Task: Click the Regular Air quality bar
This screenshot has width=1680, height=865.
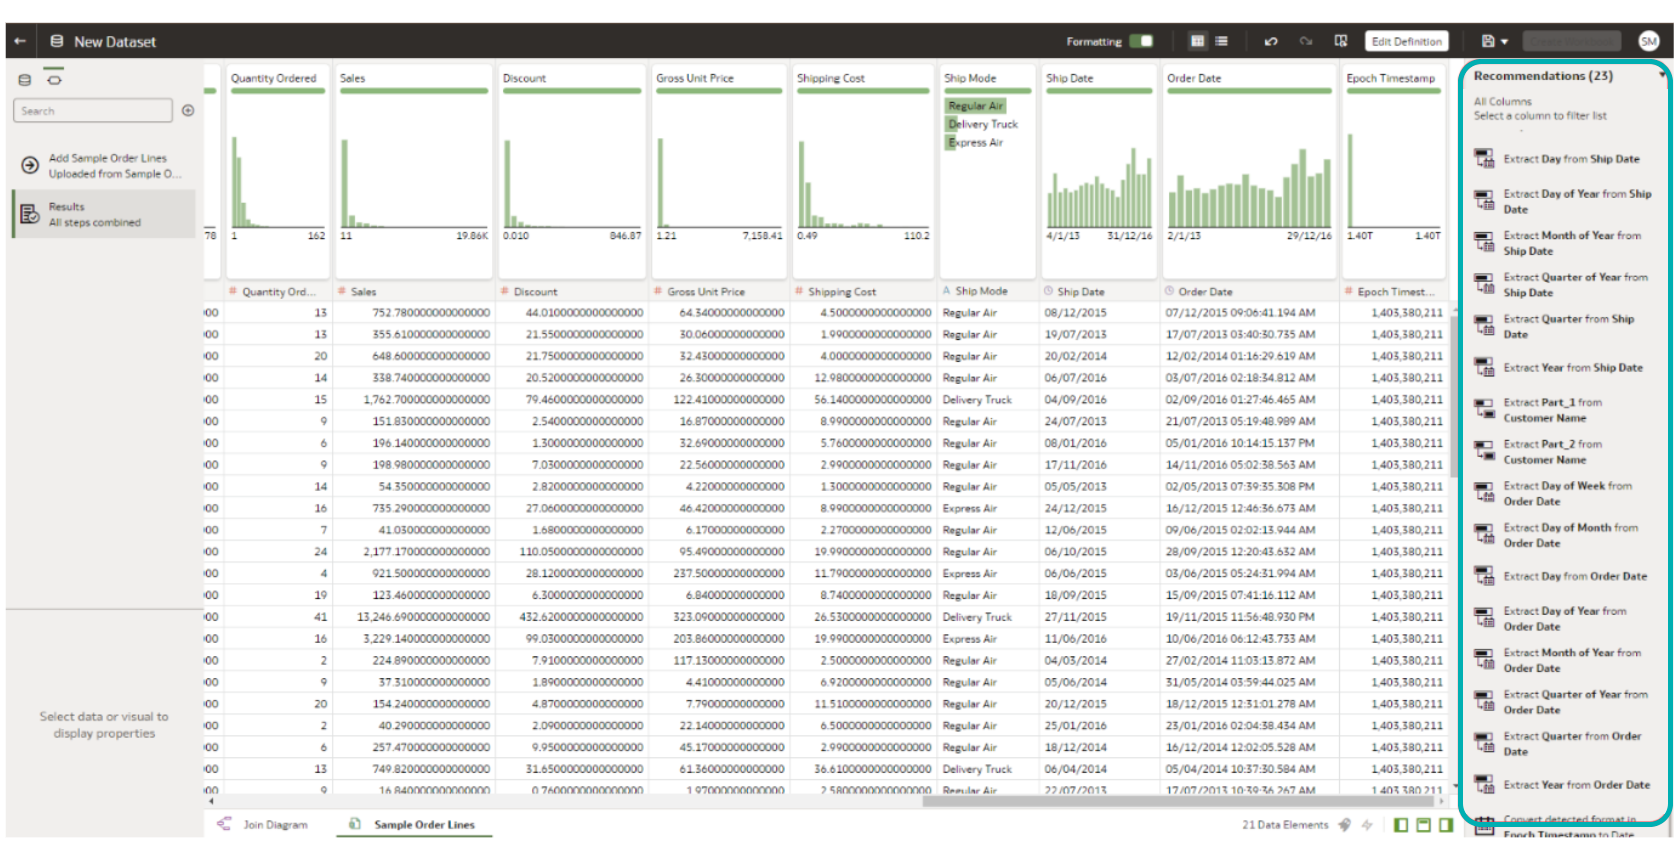Action: click(x=975, y=105)
